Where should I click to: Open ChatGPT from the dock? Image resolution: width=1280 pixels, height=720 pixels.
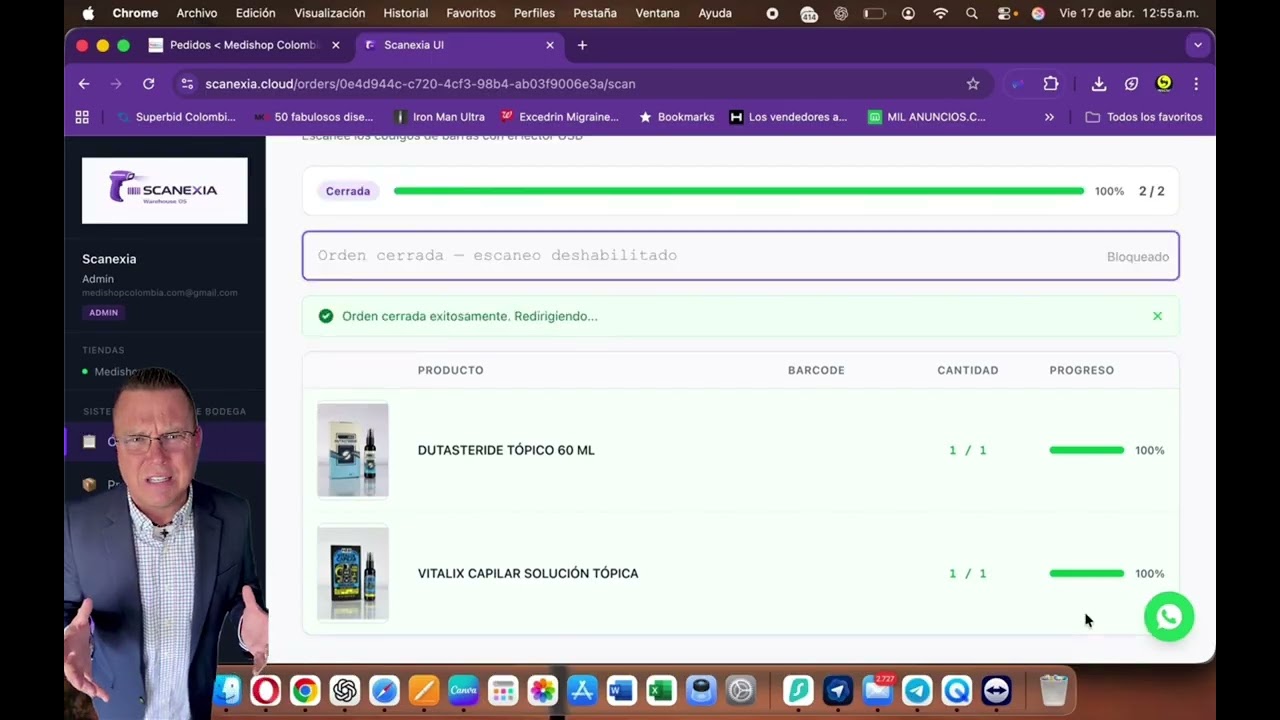(x=345, y=690)
